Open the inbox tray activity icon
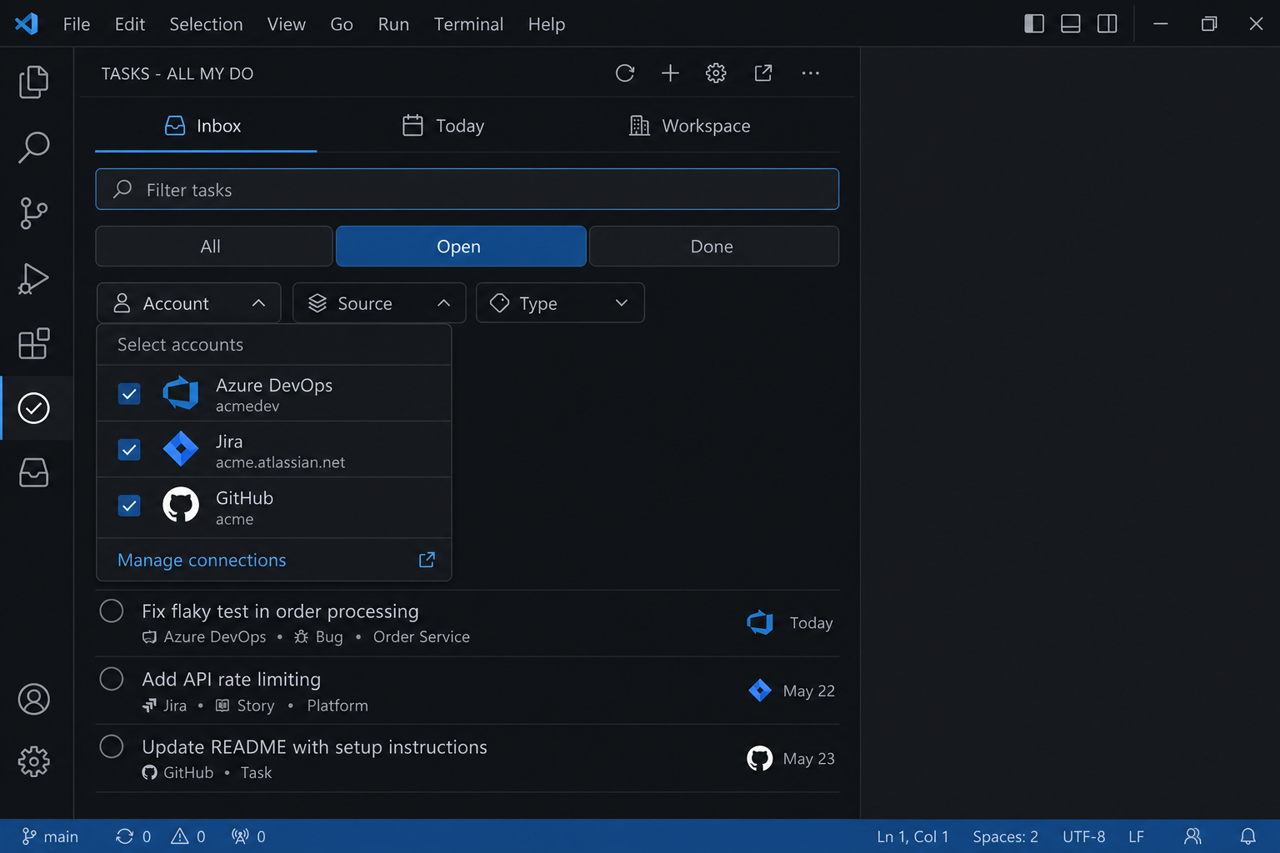1280x853 pixels. click(34, 473)
